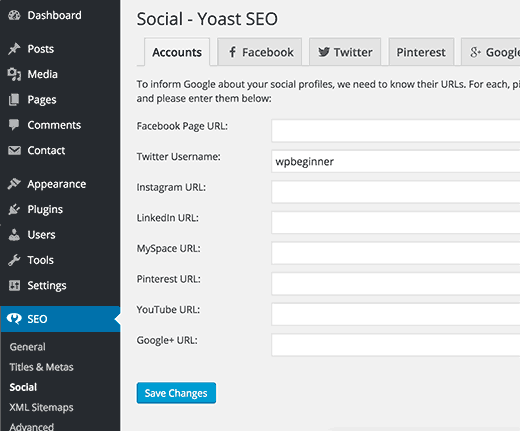Click the Posts pushpin icon
Image resolution: width=520 pixels, height=431 pixels.
[x=14, y=49]
